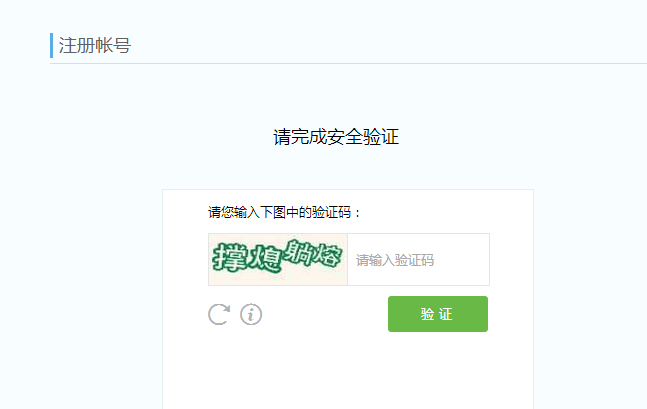Screen dimensions: 647x409
Task: Click the 证 character on the green button
Action: [446, 314]
